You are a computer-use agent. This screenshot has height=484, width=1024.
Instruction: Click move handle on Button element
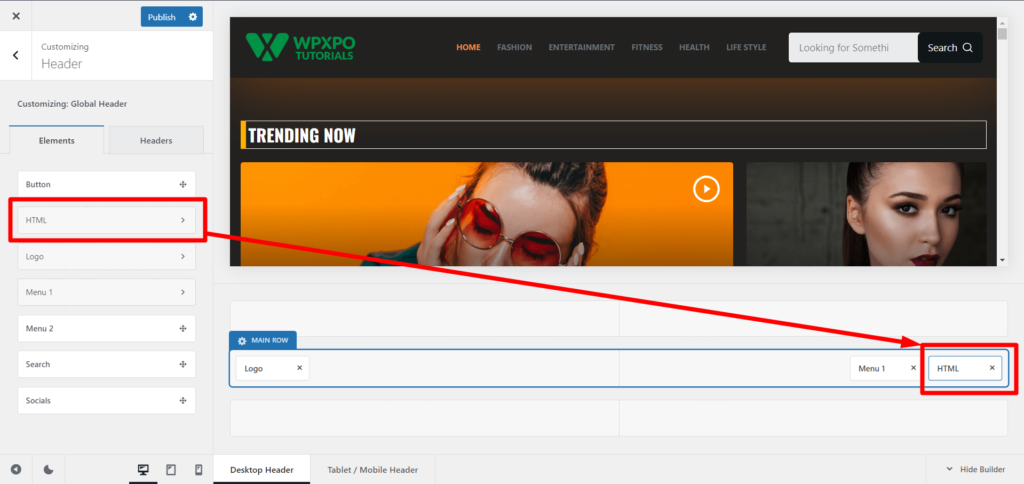(183, 185)
